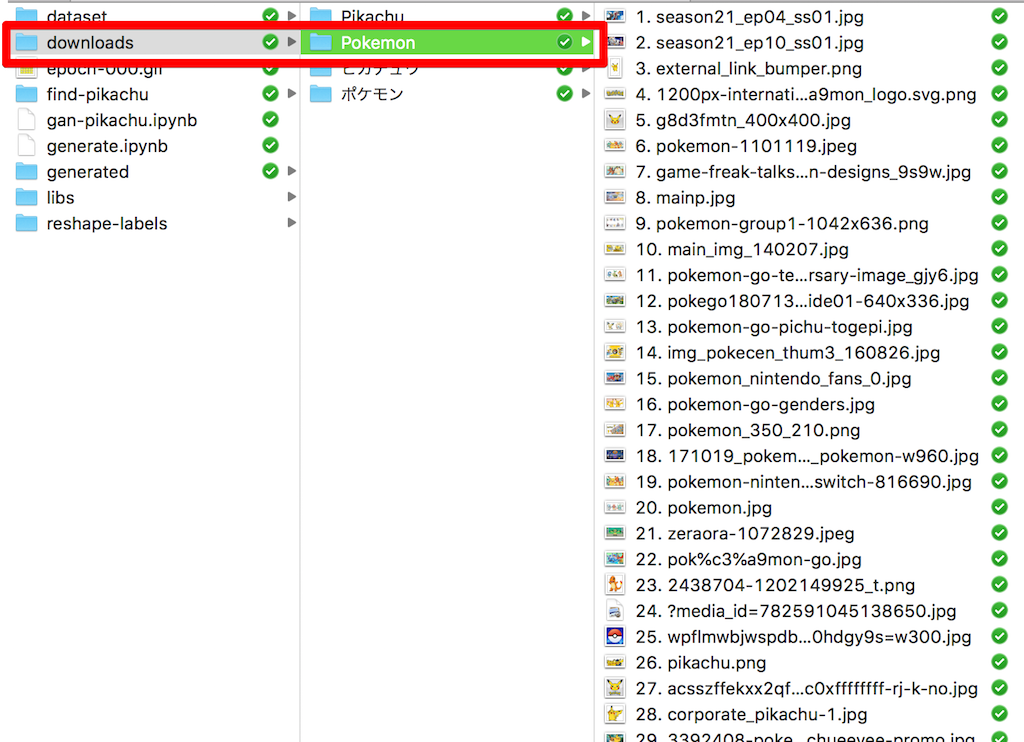Screen dimensions: 1024x742
Task: Expand the ポケモン folder arrow
Action: [586, 93]
